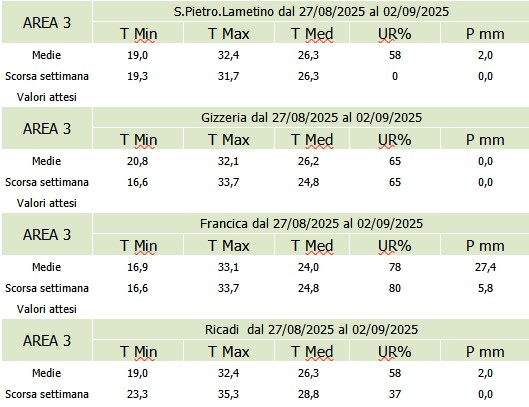
Task: Select the Valori attesi label under Gizzeria
Action: 47,203
